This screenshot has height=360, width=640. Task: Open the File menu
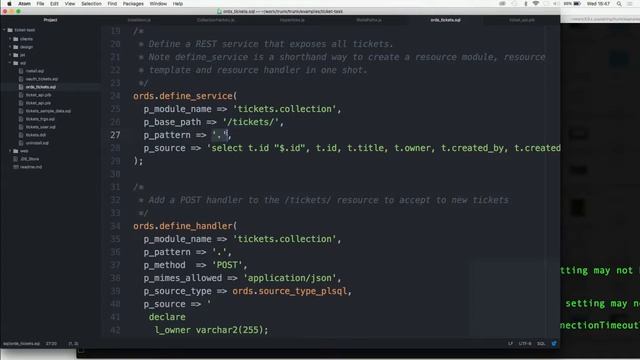click(x=40, y=4)
